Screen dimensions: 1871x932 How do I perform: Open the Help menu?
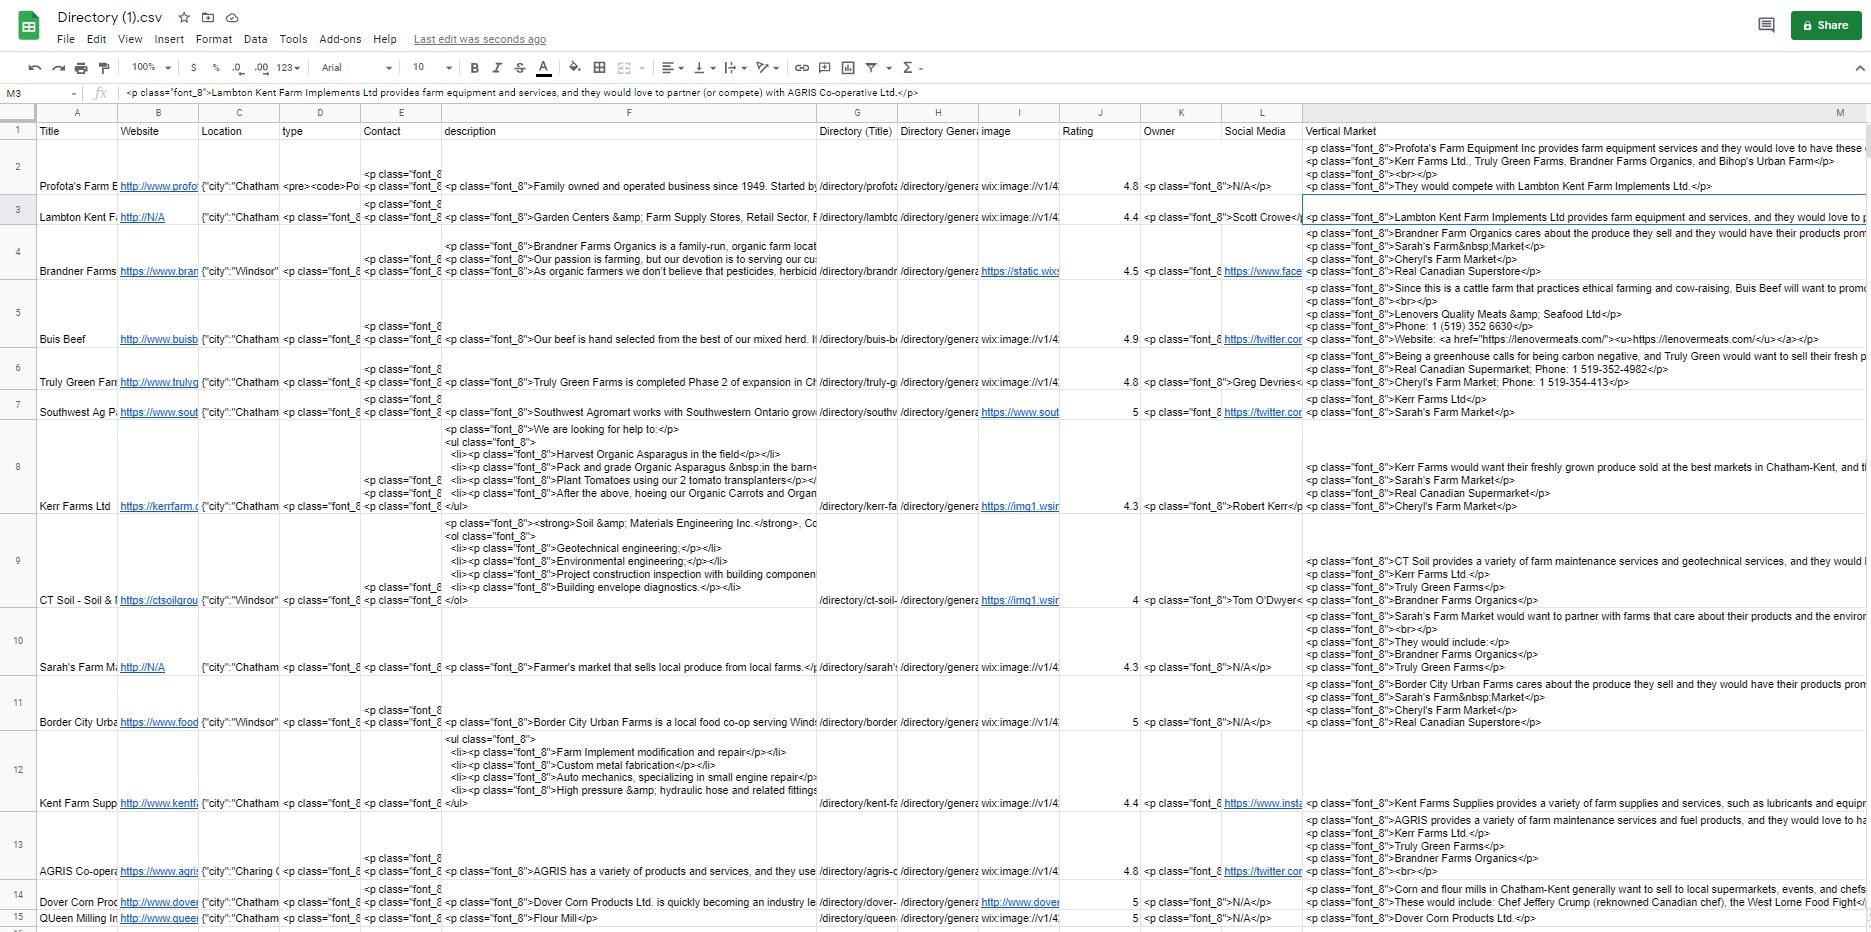click(x=385, y=39)
